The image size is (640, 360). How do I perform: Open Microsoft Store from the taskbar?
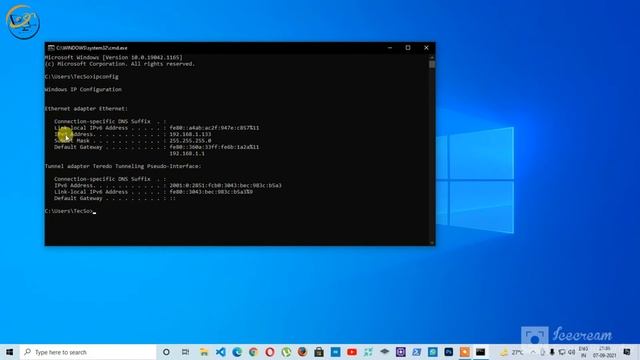pos(319,352)
